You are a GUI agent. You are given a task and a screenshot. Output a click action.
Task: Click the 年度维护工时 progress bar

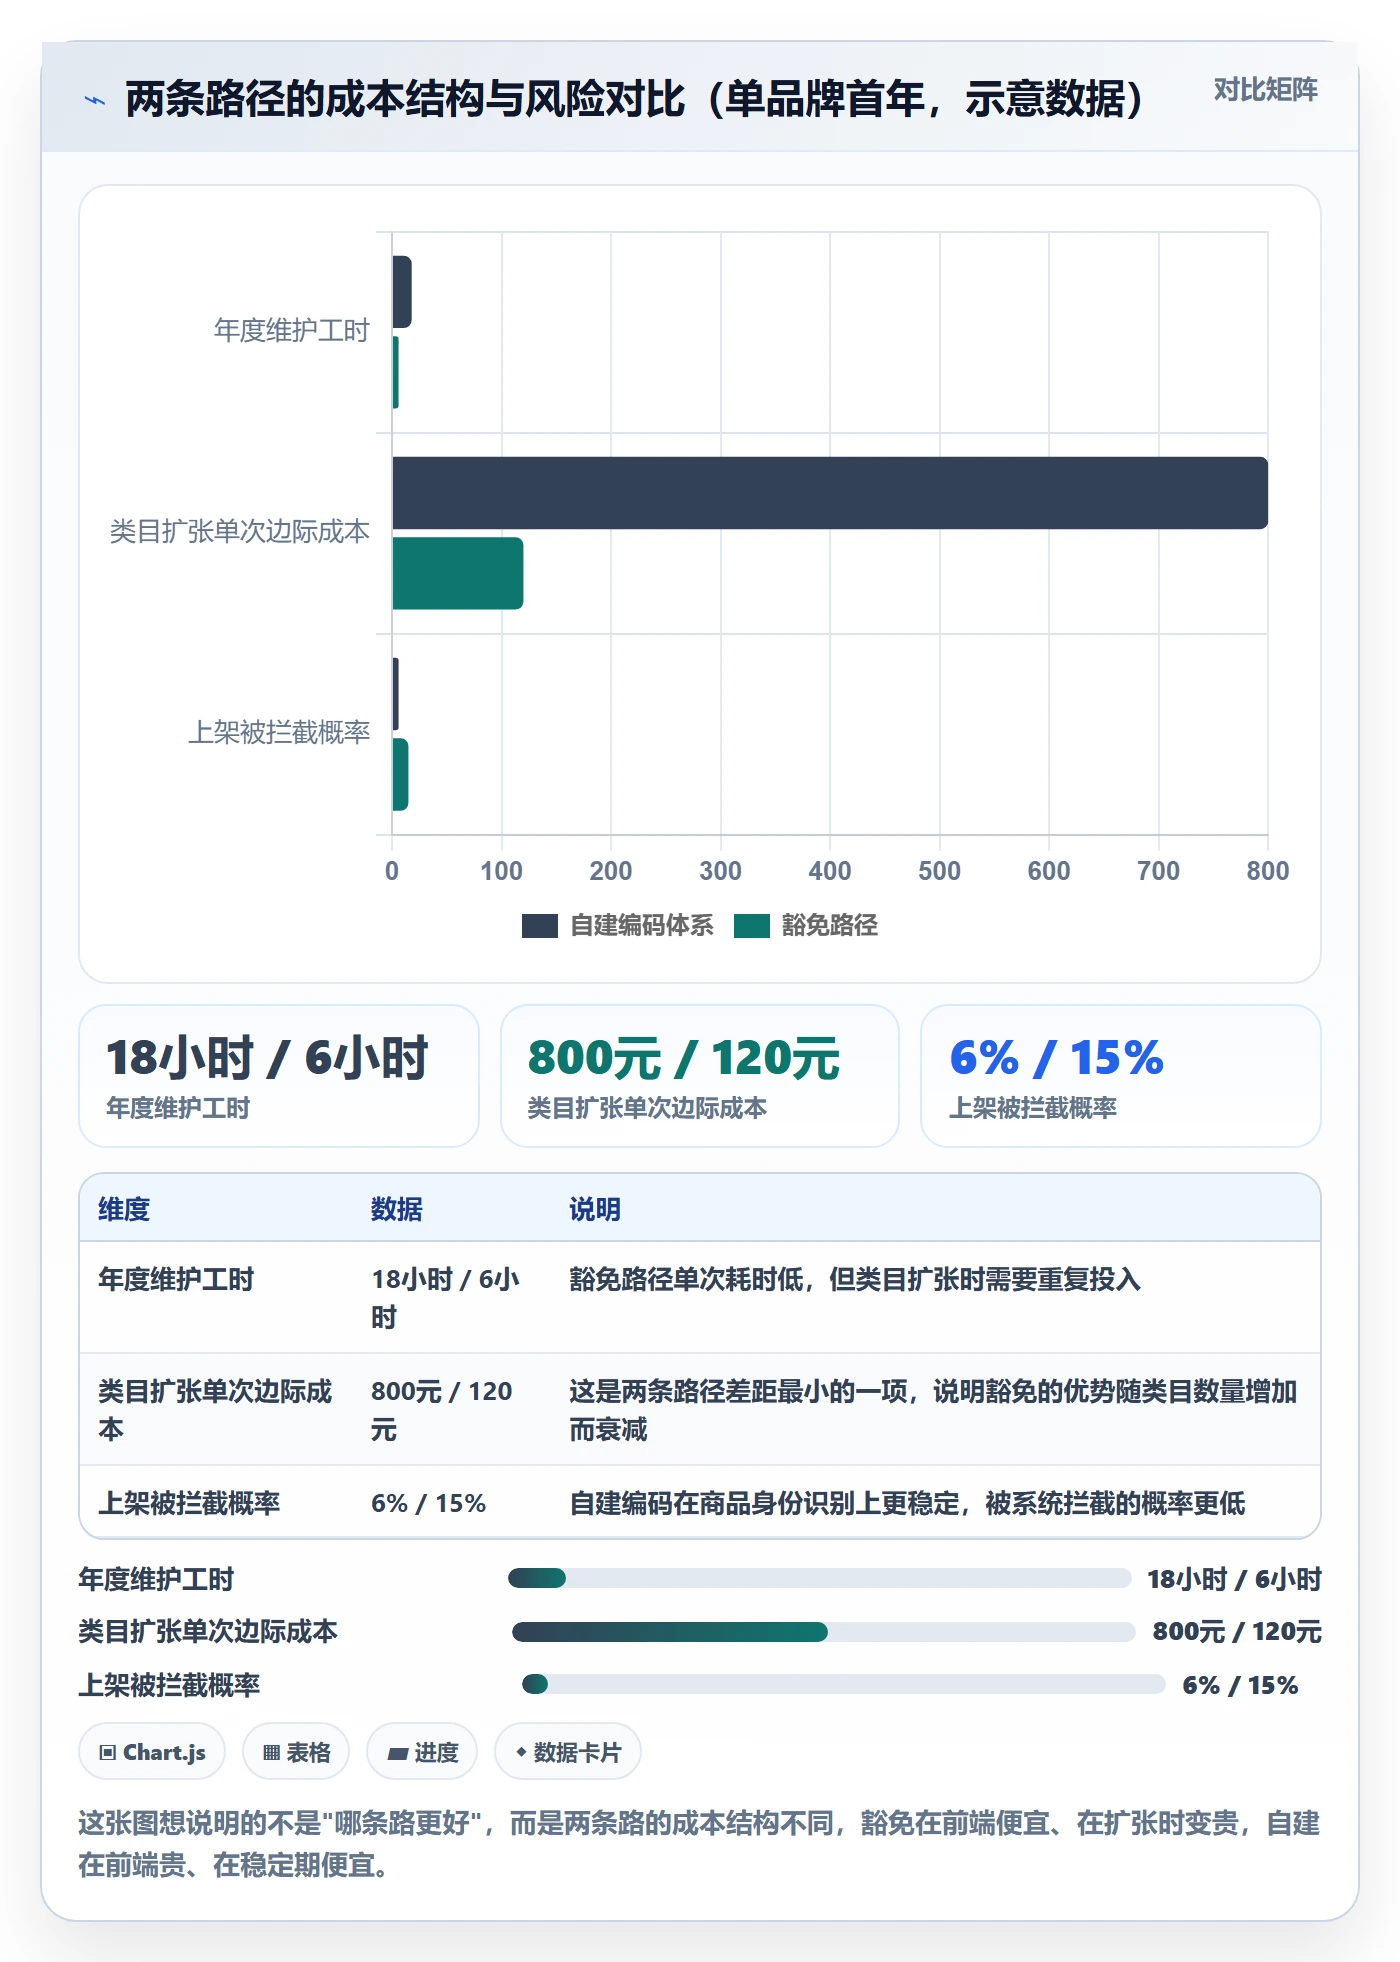pyautogui.click(x=820, y=1578)
